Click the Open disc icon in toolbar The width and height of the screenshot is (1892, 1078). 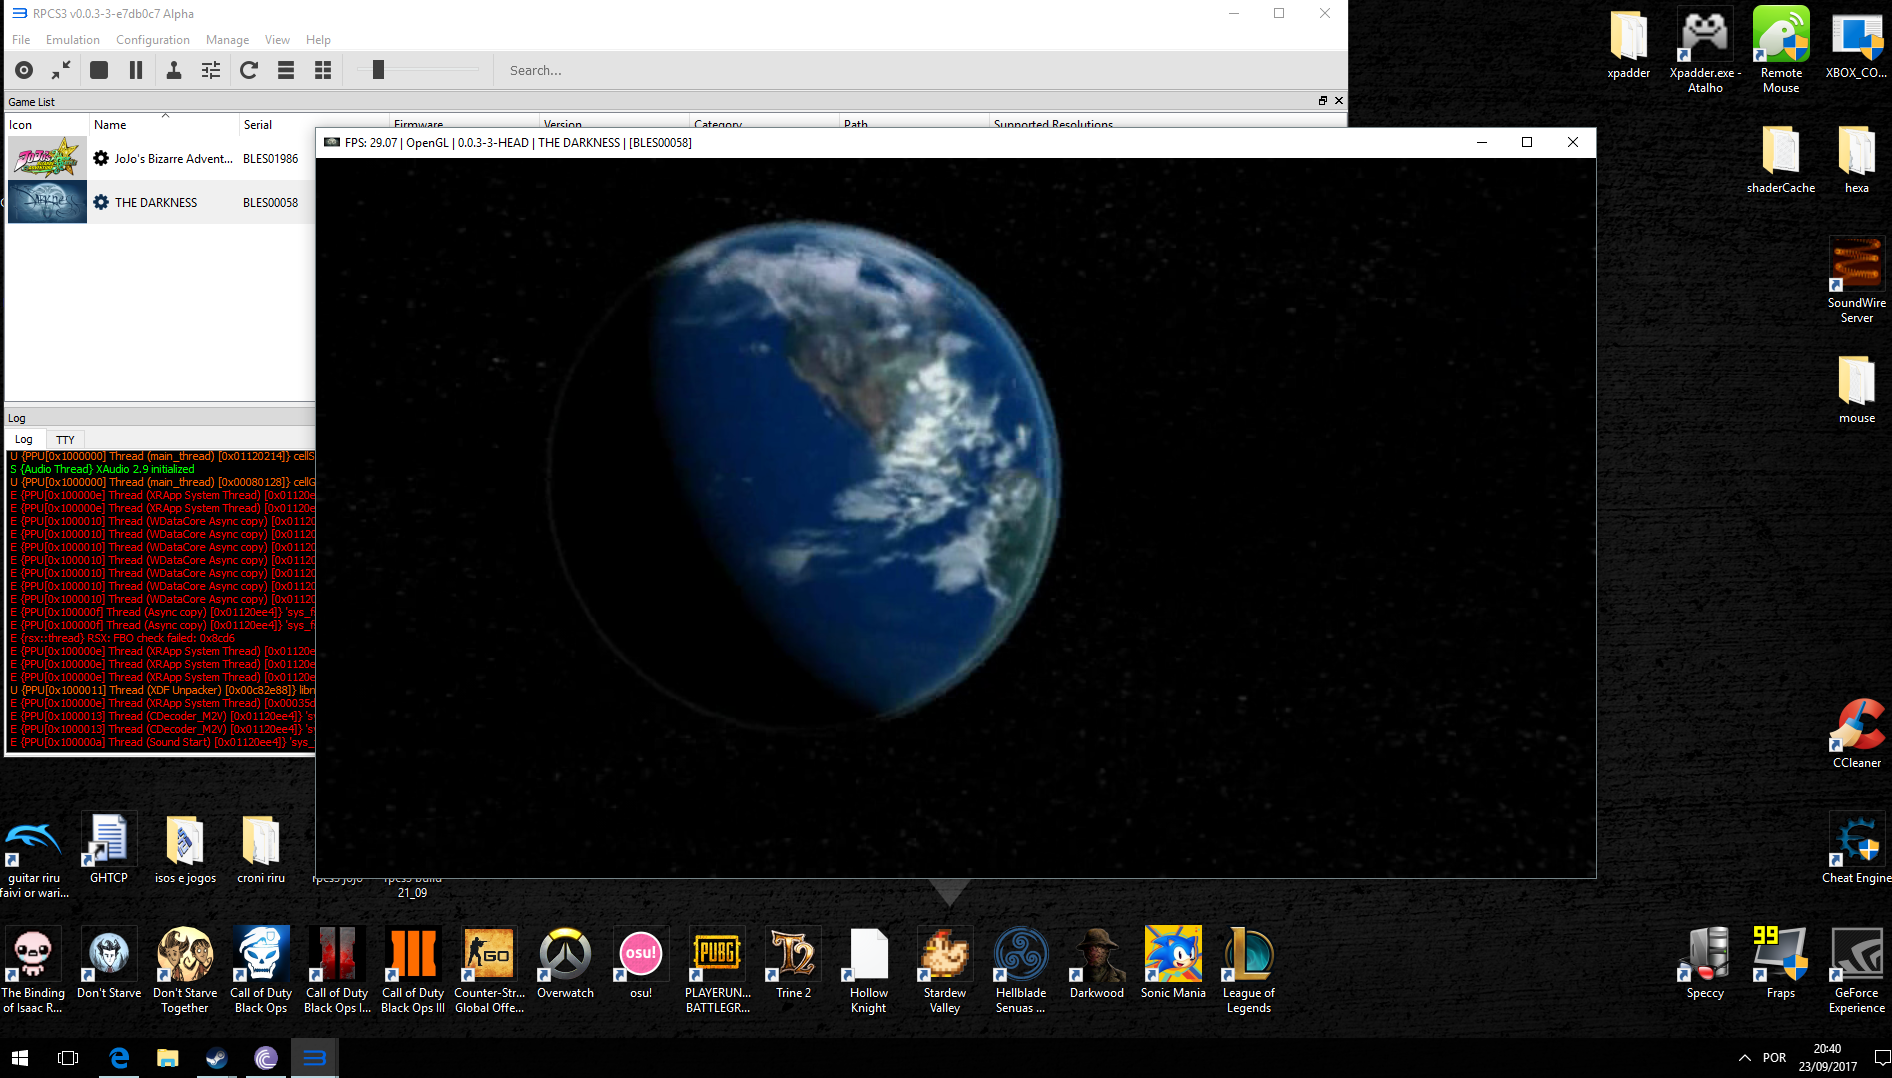[x=24, y=70]
